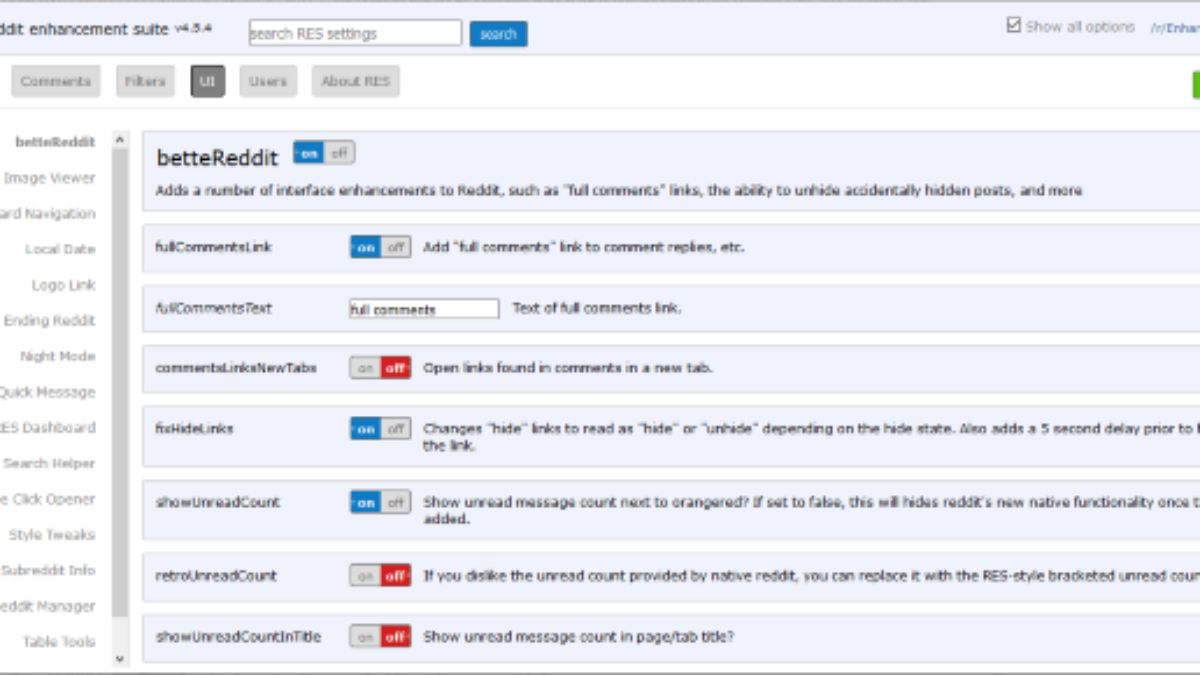Click the module list scrollbar thumb
The height and width of the screenshot is (675, 1200).
coord(120,382)
